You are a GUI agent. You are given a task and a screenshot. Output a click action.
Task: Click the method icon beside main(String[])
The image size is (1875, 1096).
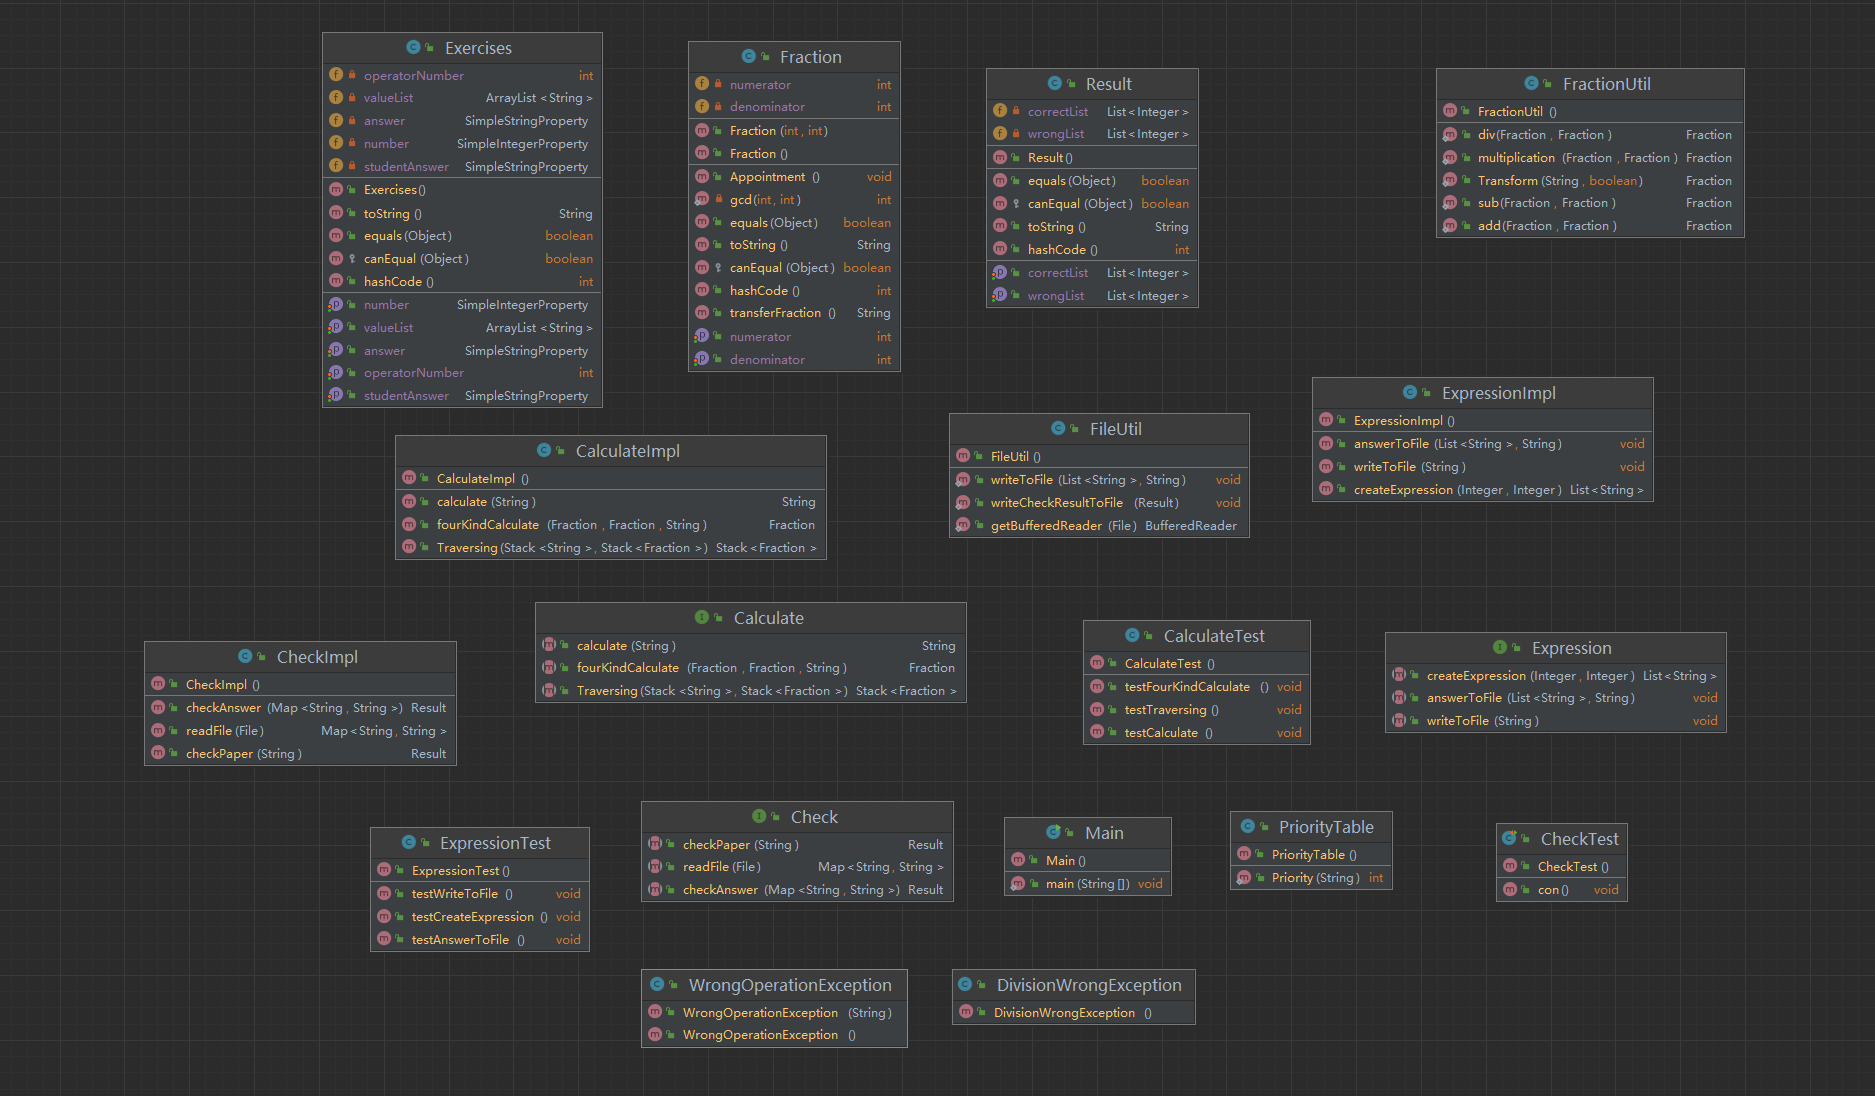click(x=1018, y=884)
